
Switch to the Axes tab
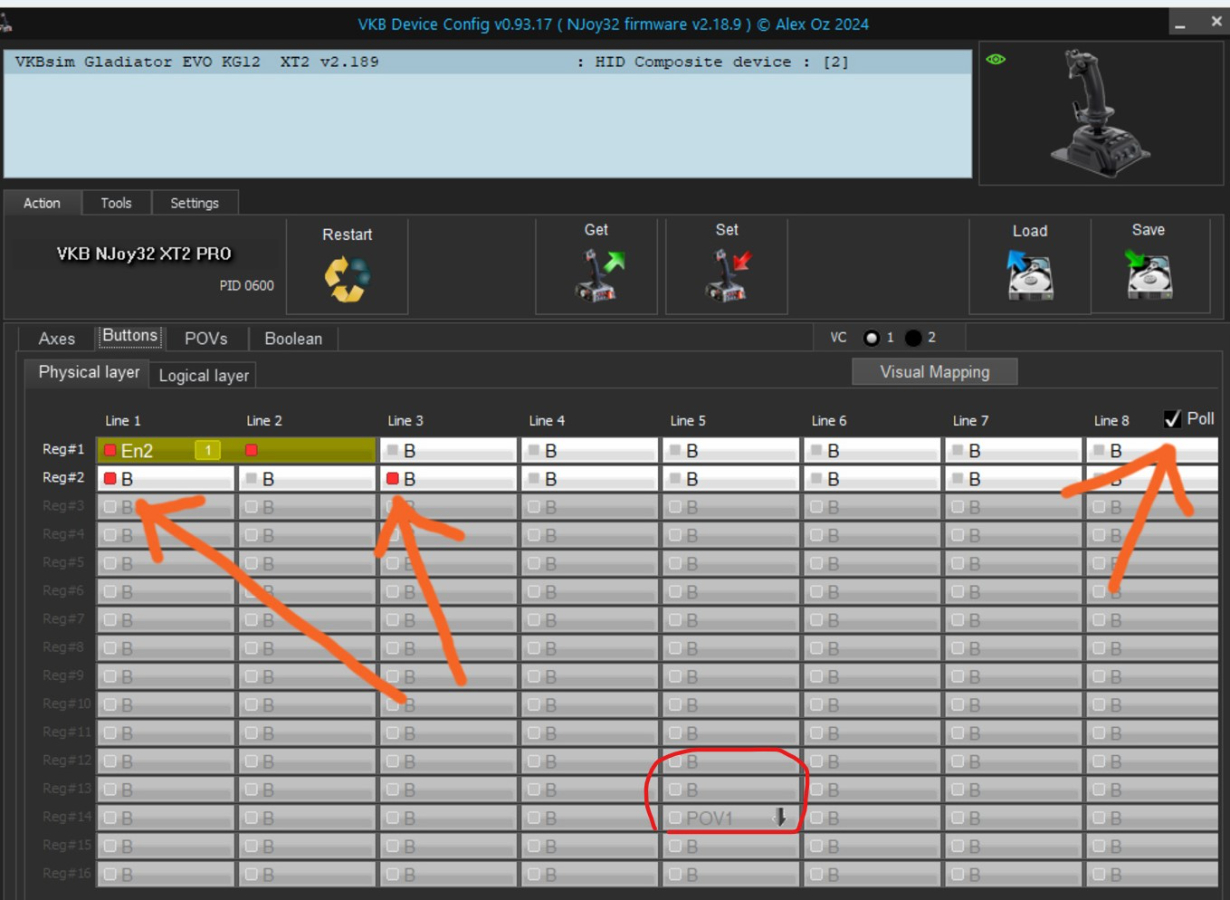[x=57, y=338]
